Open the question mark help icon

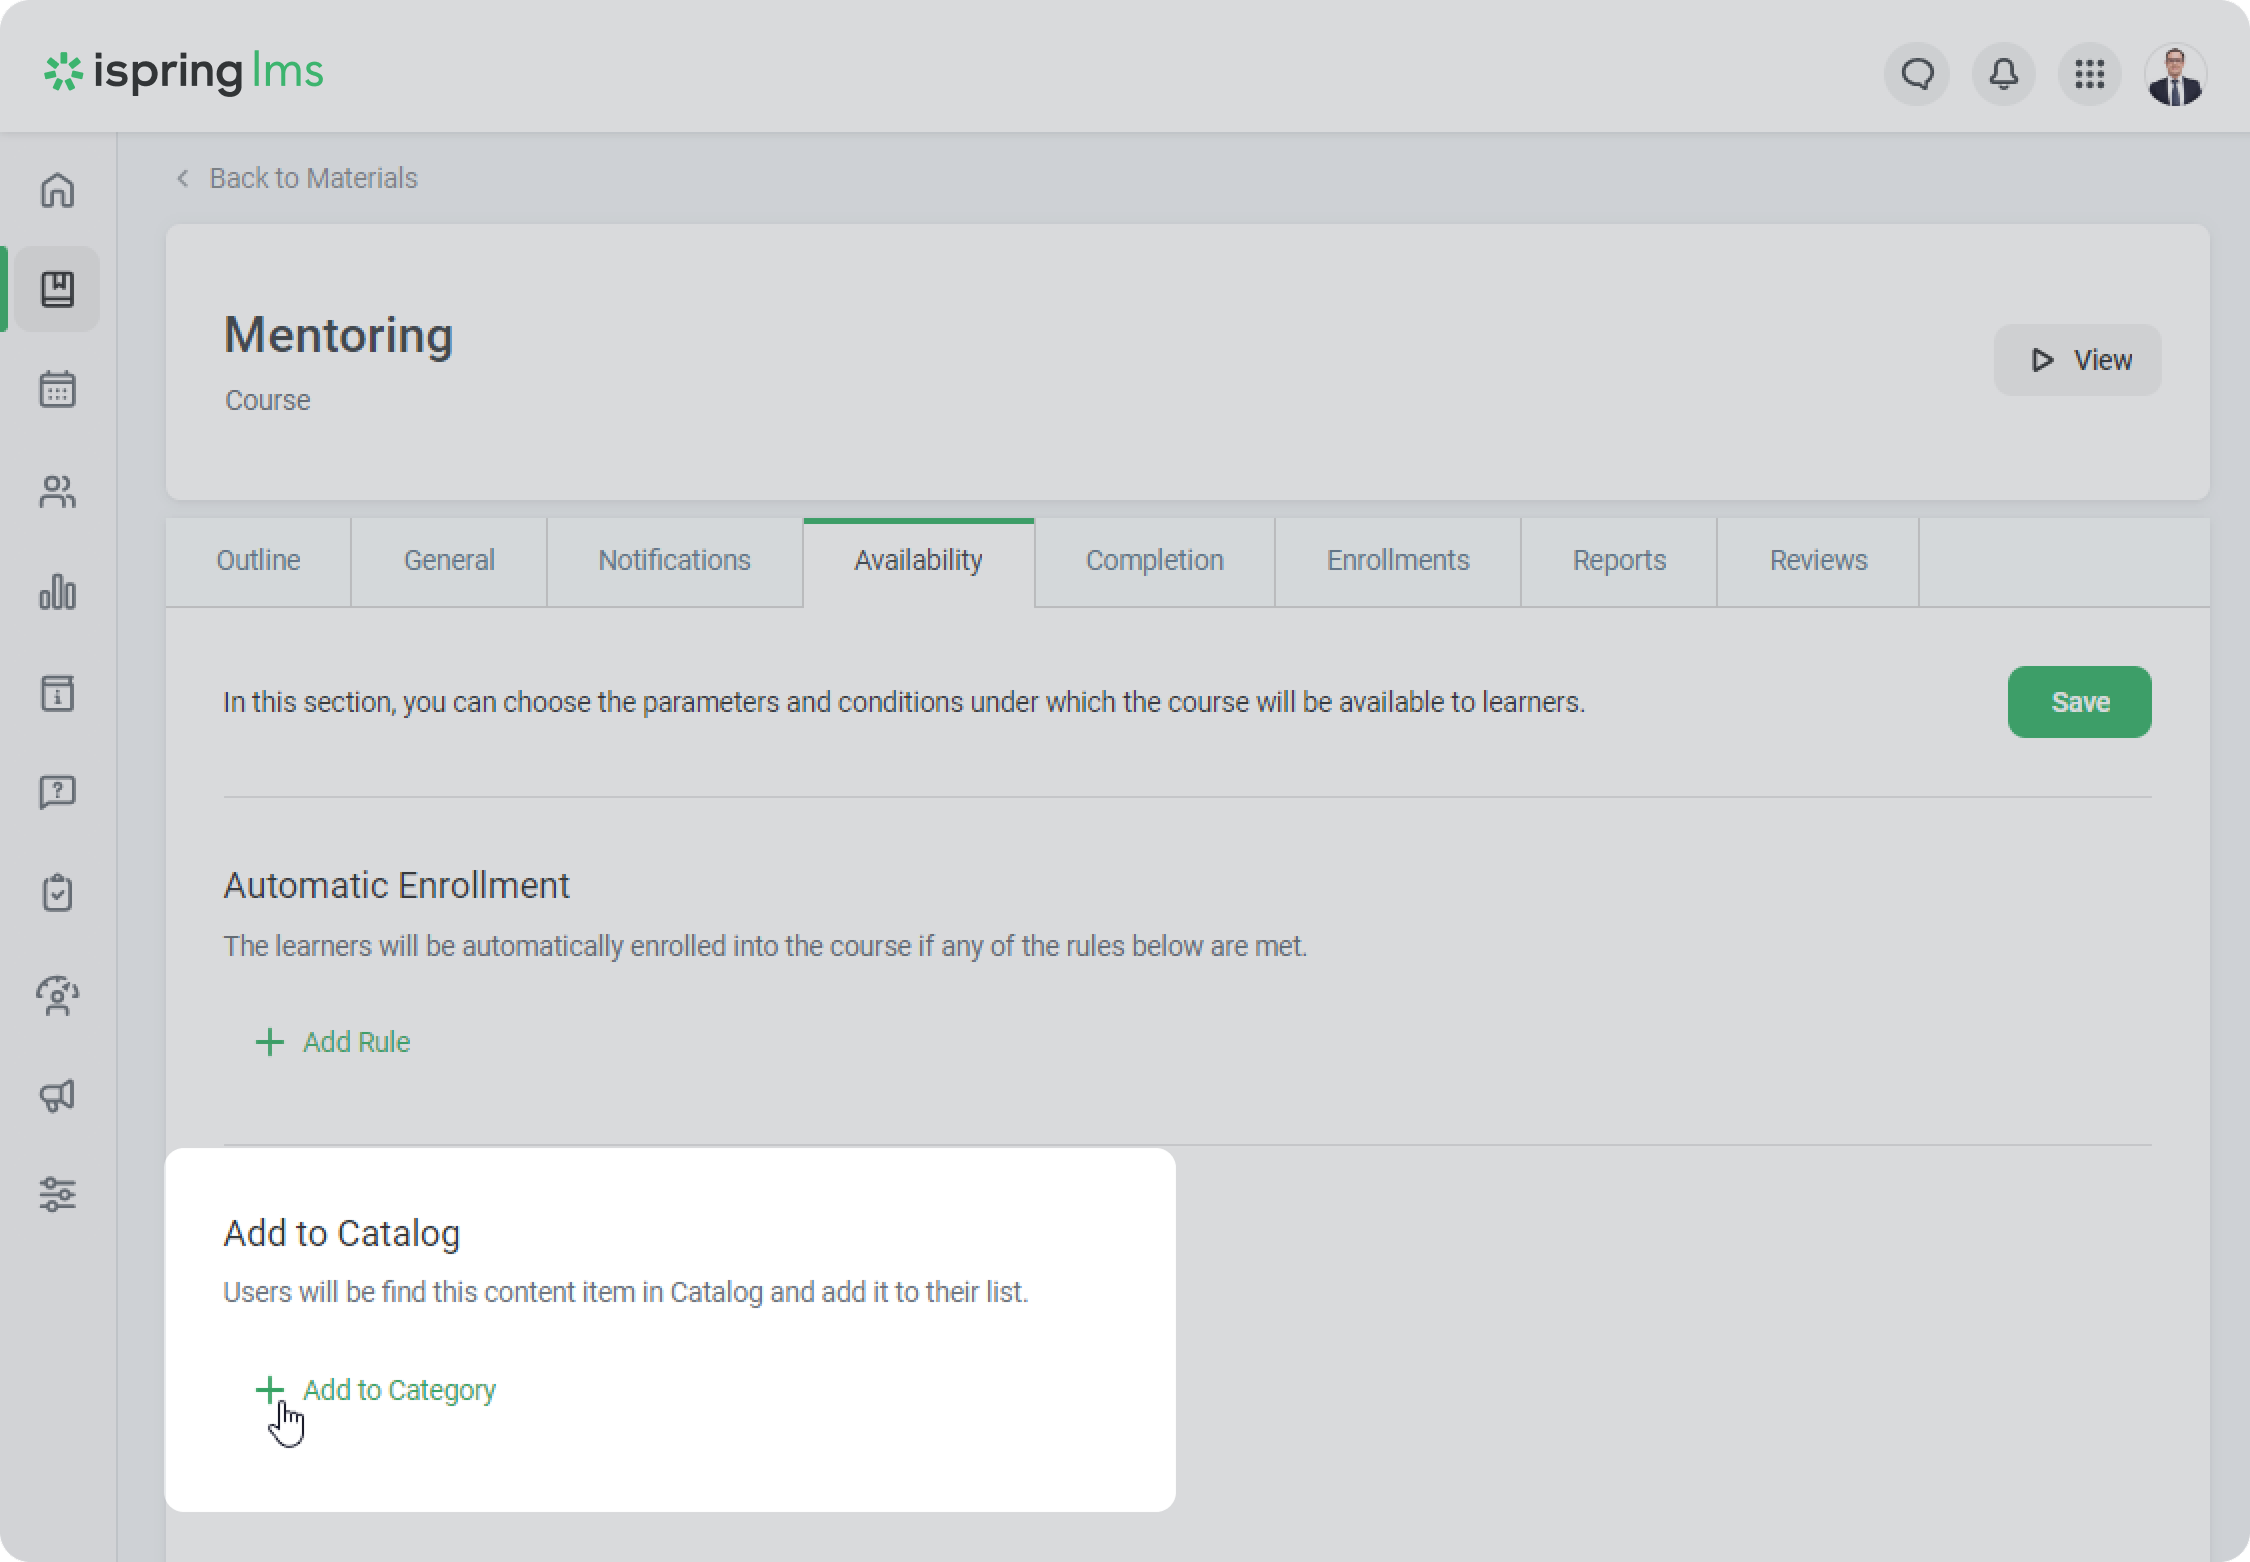click(57, 792)
